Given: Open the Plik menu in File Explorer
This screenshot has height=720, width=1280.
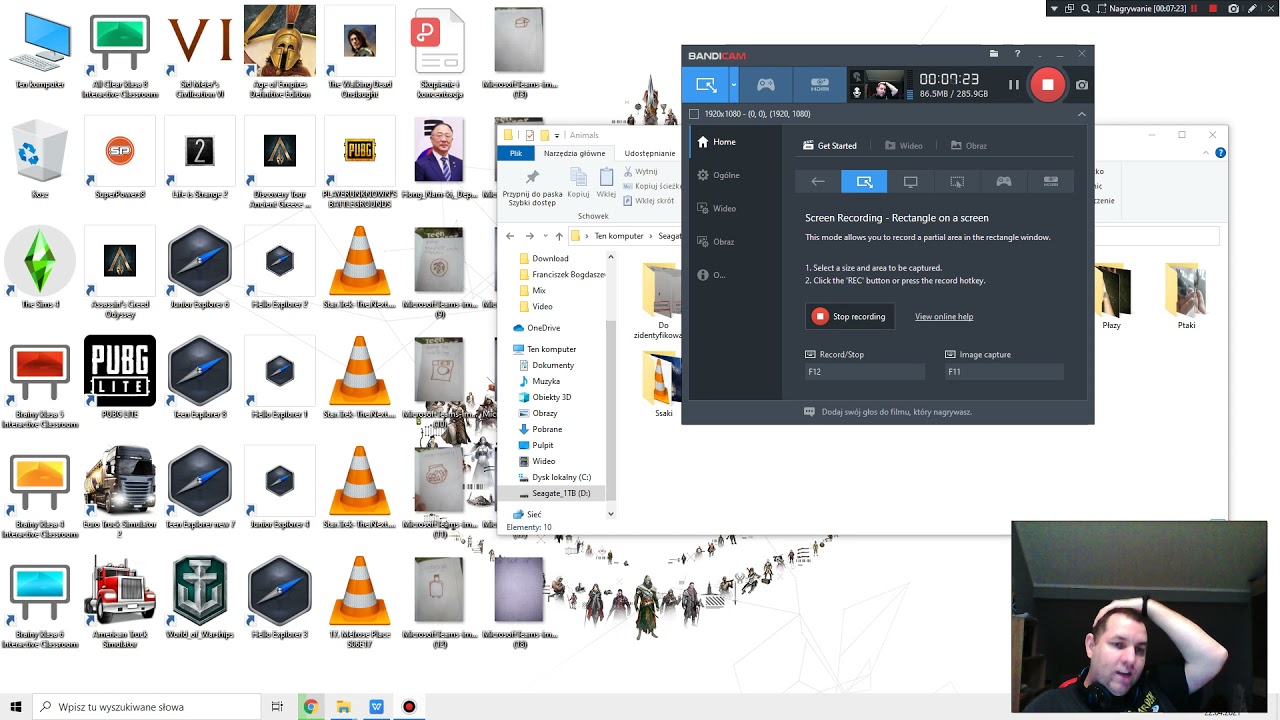Looking at the screenshot, I should pos(516,153).
